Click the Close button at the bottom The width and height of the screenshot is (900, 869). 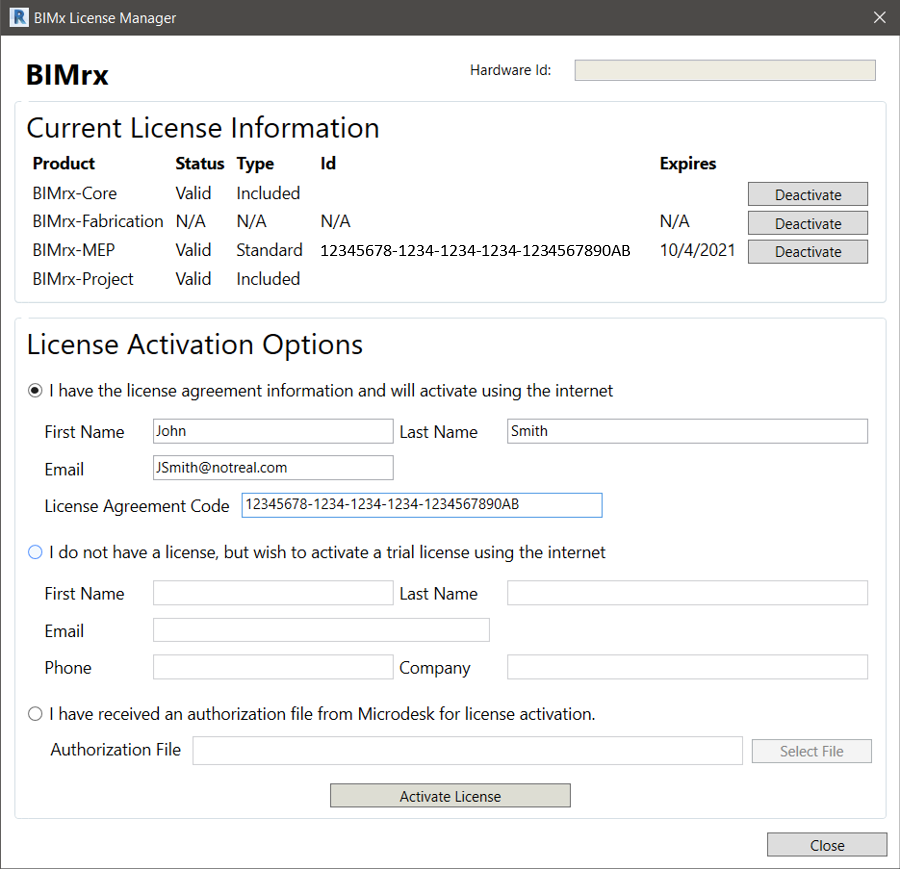[x=827, y=845]
